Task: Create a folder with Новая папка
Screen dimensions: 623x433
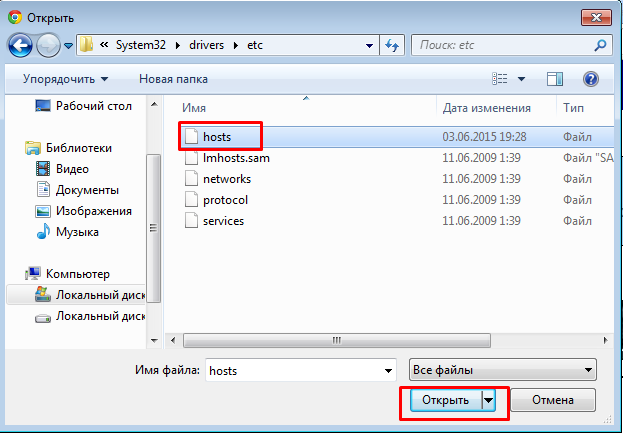Action: (173, 79)
